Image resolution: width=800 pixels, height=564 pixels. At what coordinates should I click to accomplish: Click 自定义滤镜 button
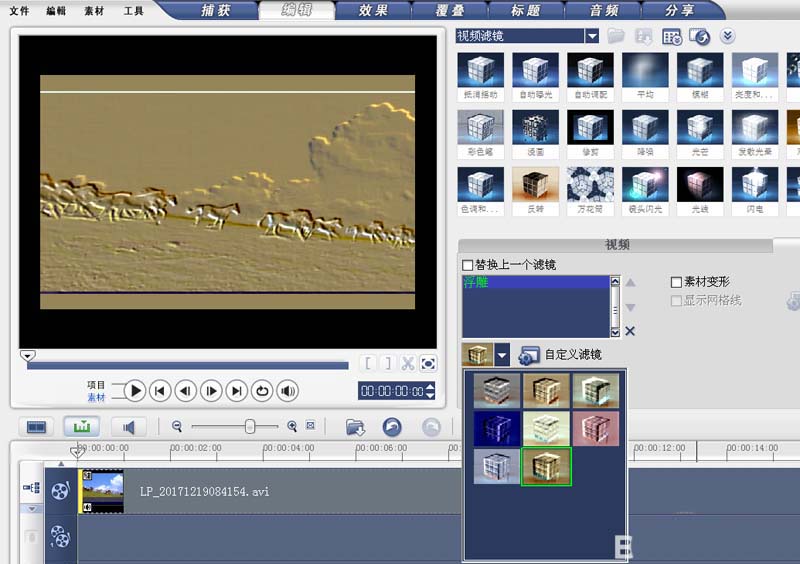[561, 355]
